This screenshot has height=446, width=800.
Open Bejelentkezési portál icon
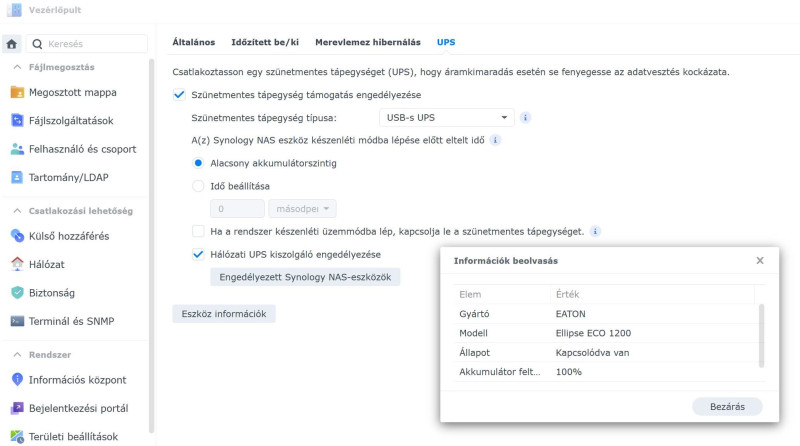point(17,408)
